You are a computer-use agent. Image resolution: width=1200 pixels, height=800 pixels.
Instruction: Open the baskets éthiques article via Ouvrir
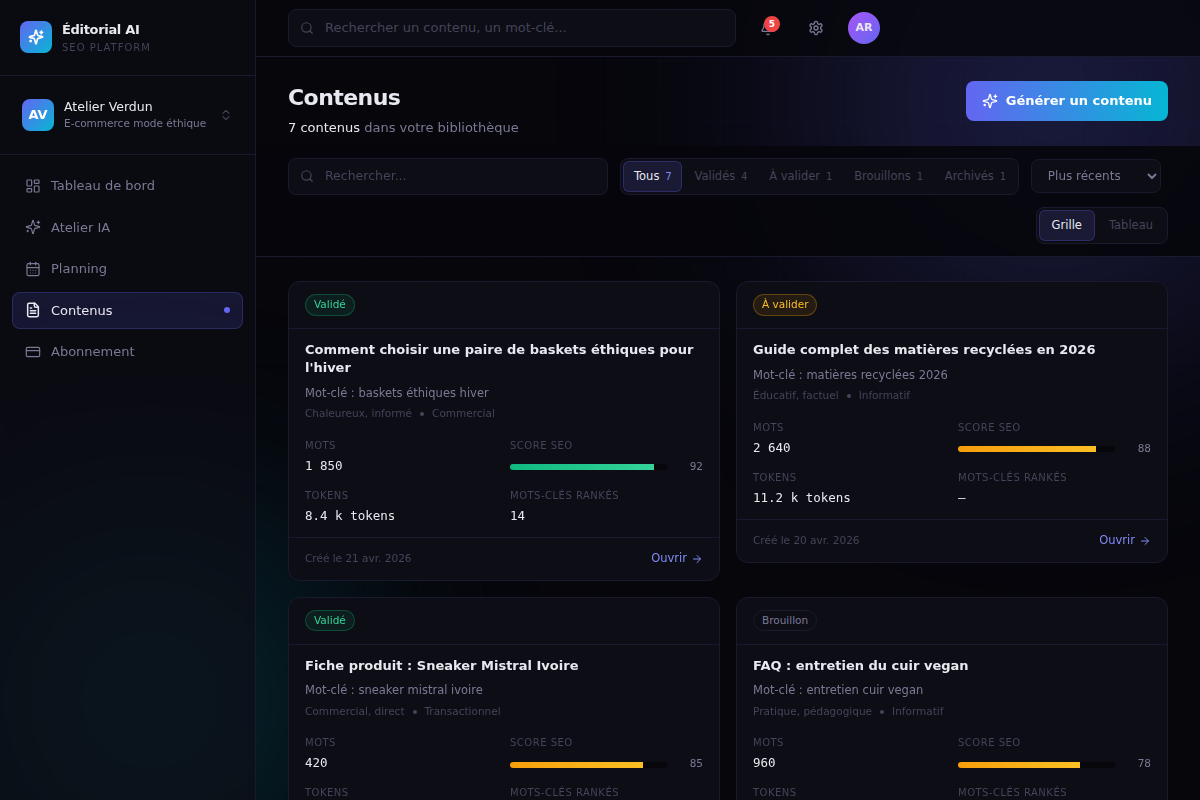click(676, 559)
